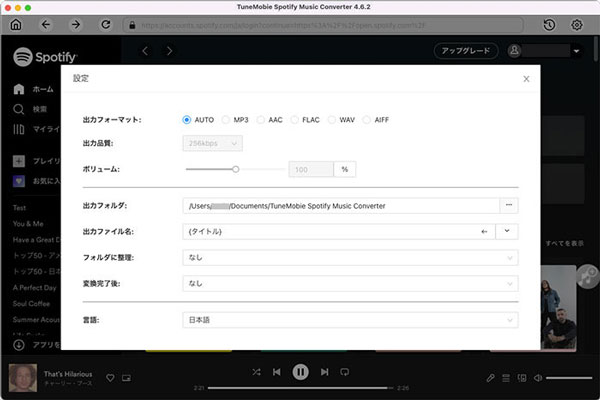Open output file name tag dropdown arrow
The height and width of the screenshot is (400, 600).
tap(507, 231)
